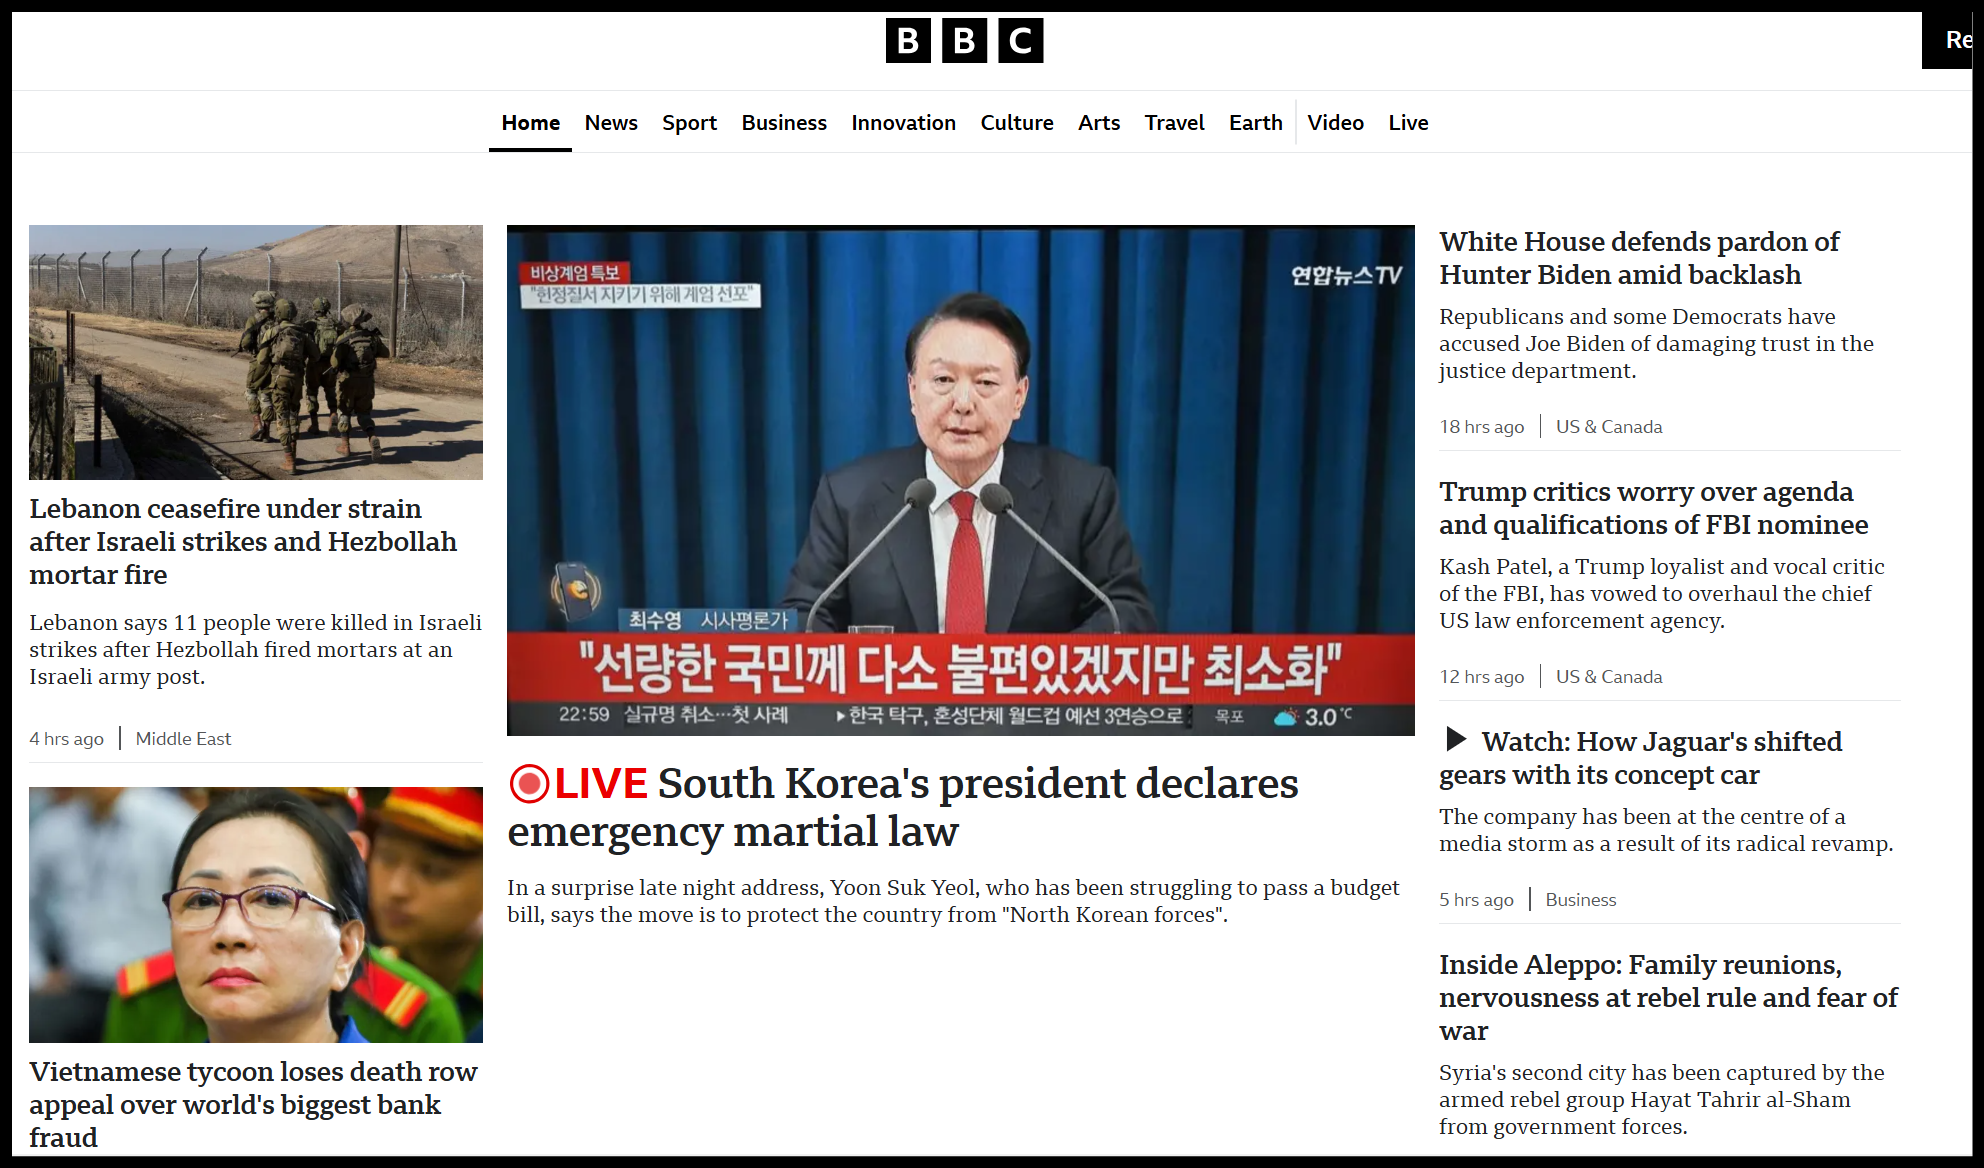This screenshot has height=1168, width=1984.
Task: Click the play icon beside Jaguar video
Action: pos(1456,740)
